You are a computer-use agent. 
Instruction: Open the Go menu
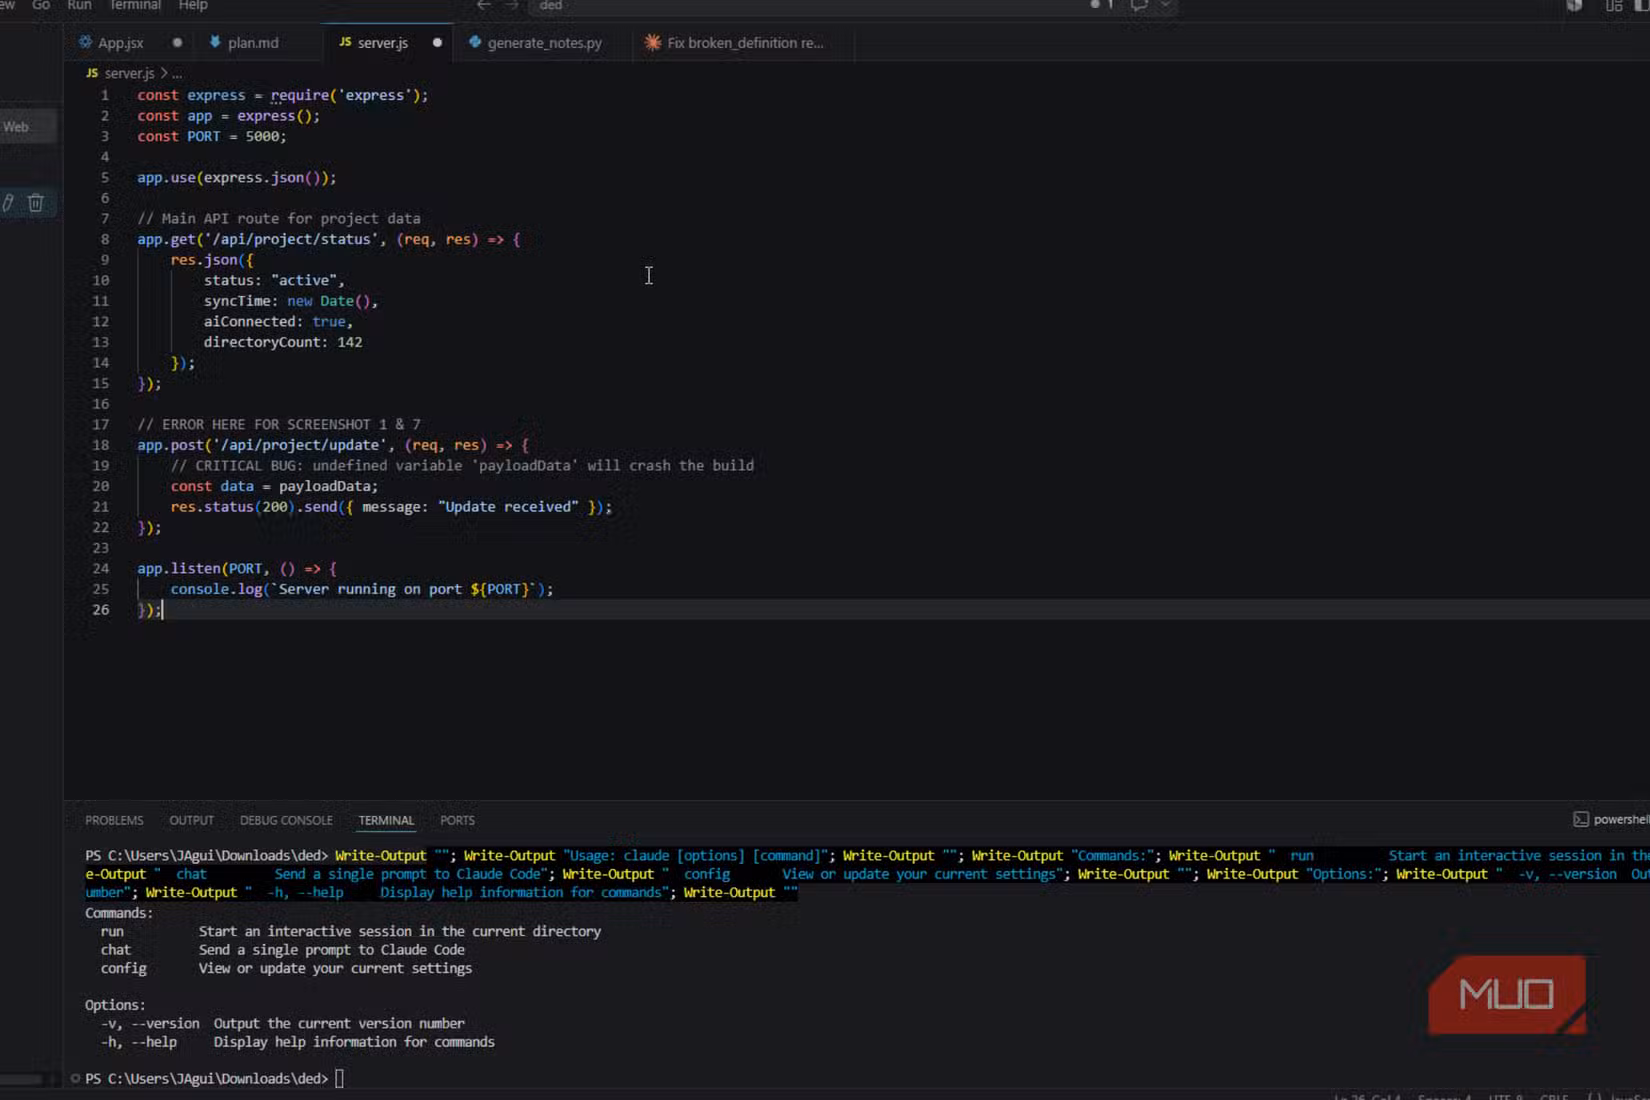(x=41, y=5)
